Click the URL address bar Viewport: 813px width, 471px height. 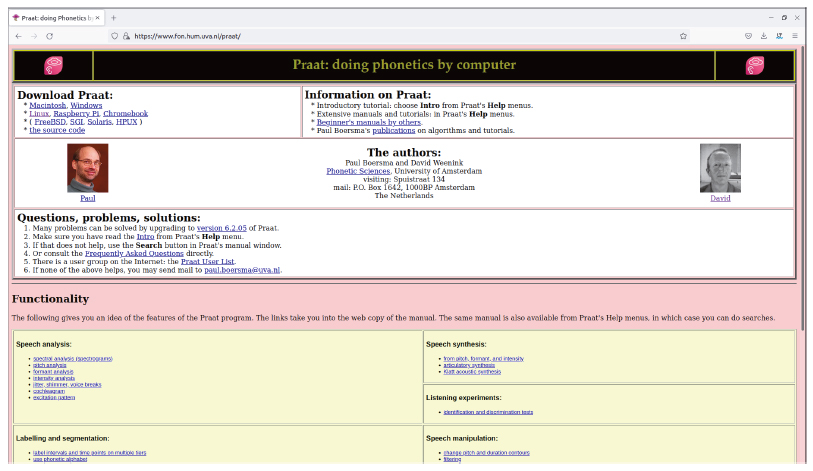tap(400, 35)
